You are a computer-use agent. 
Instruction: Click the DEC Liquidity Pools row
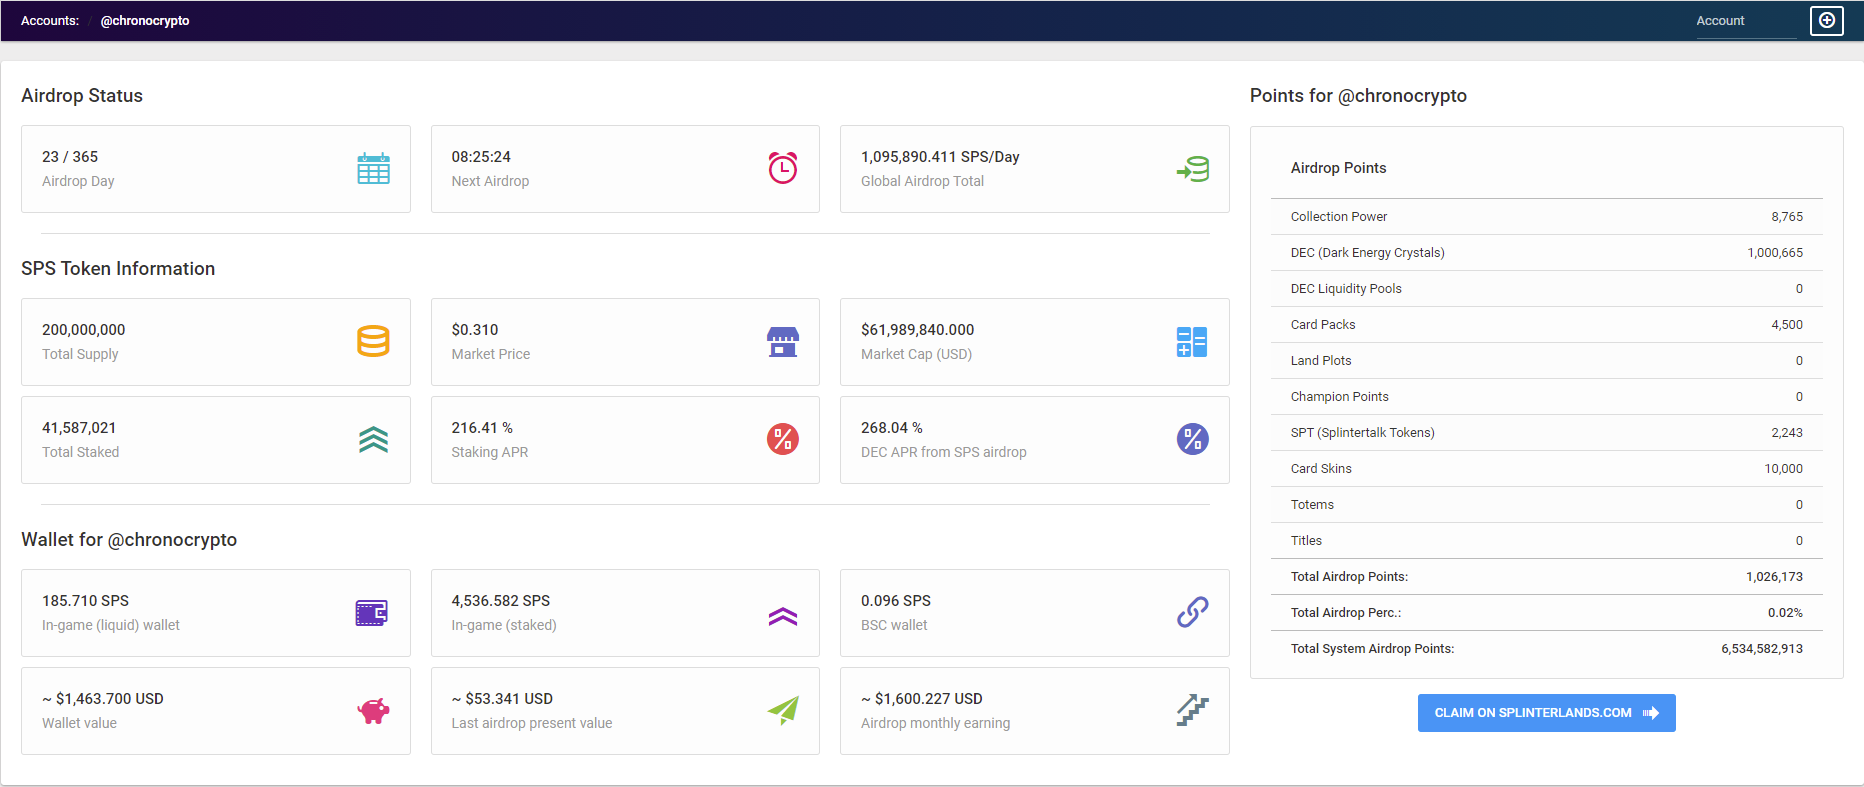[x=1546, y=289]
